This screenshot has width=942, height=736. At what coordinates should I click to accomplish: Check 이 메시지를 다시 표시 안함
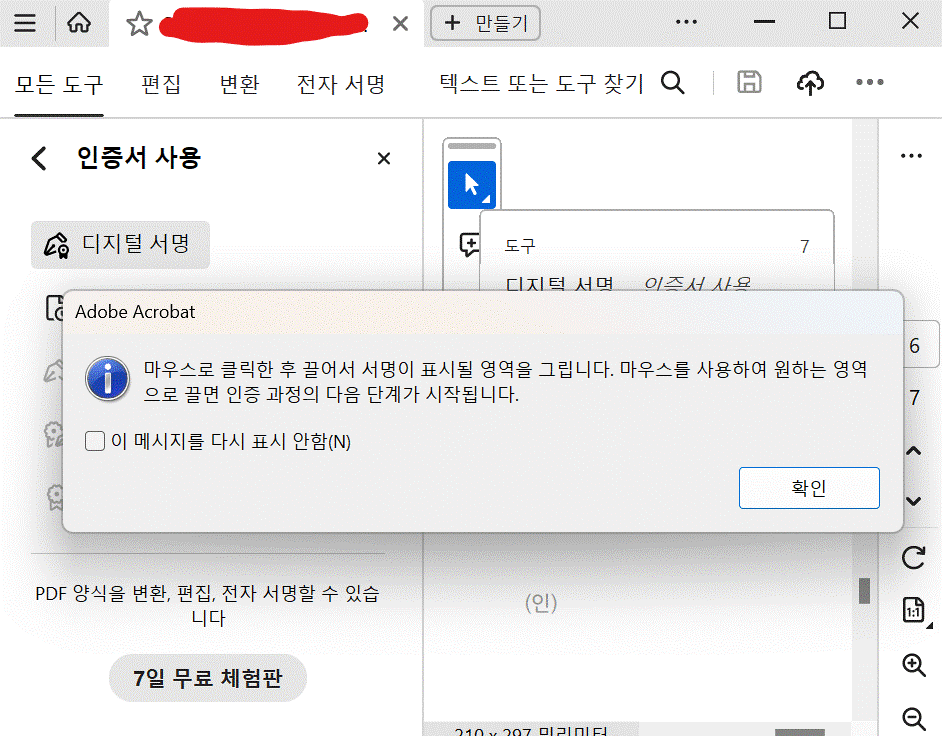(x=95, y=441)
